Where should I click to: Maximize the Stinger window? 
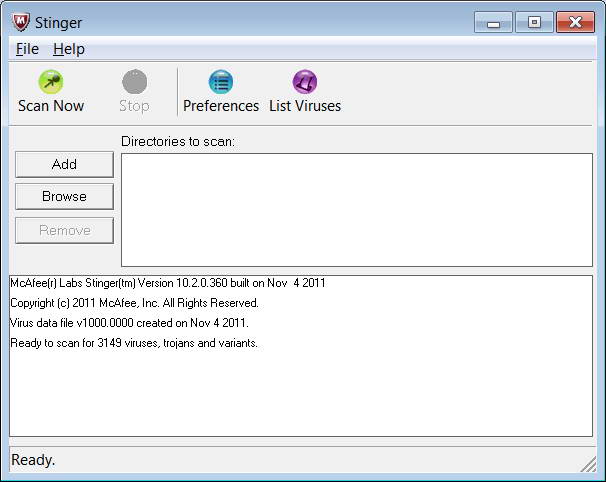(534, 22)
